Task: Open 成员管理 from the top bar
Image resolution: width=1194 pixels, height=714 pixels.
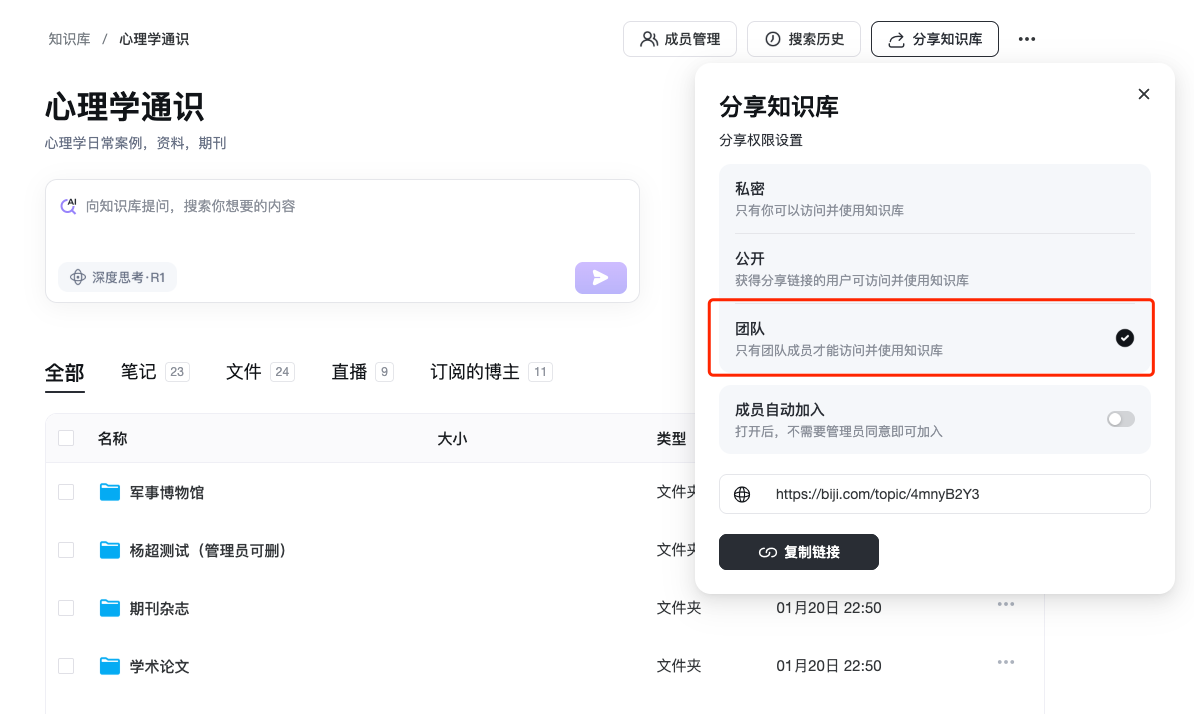Action: (680, 39)
